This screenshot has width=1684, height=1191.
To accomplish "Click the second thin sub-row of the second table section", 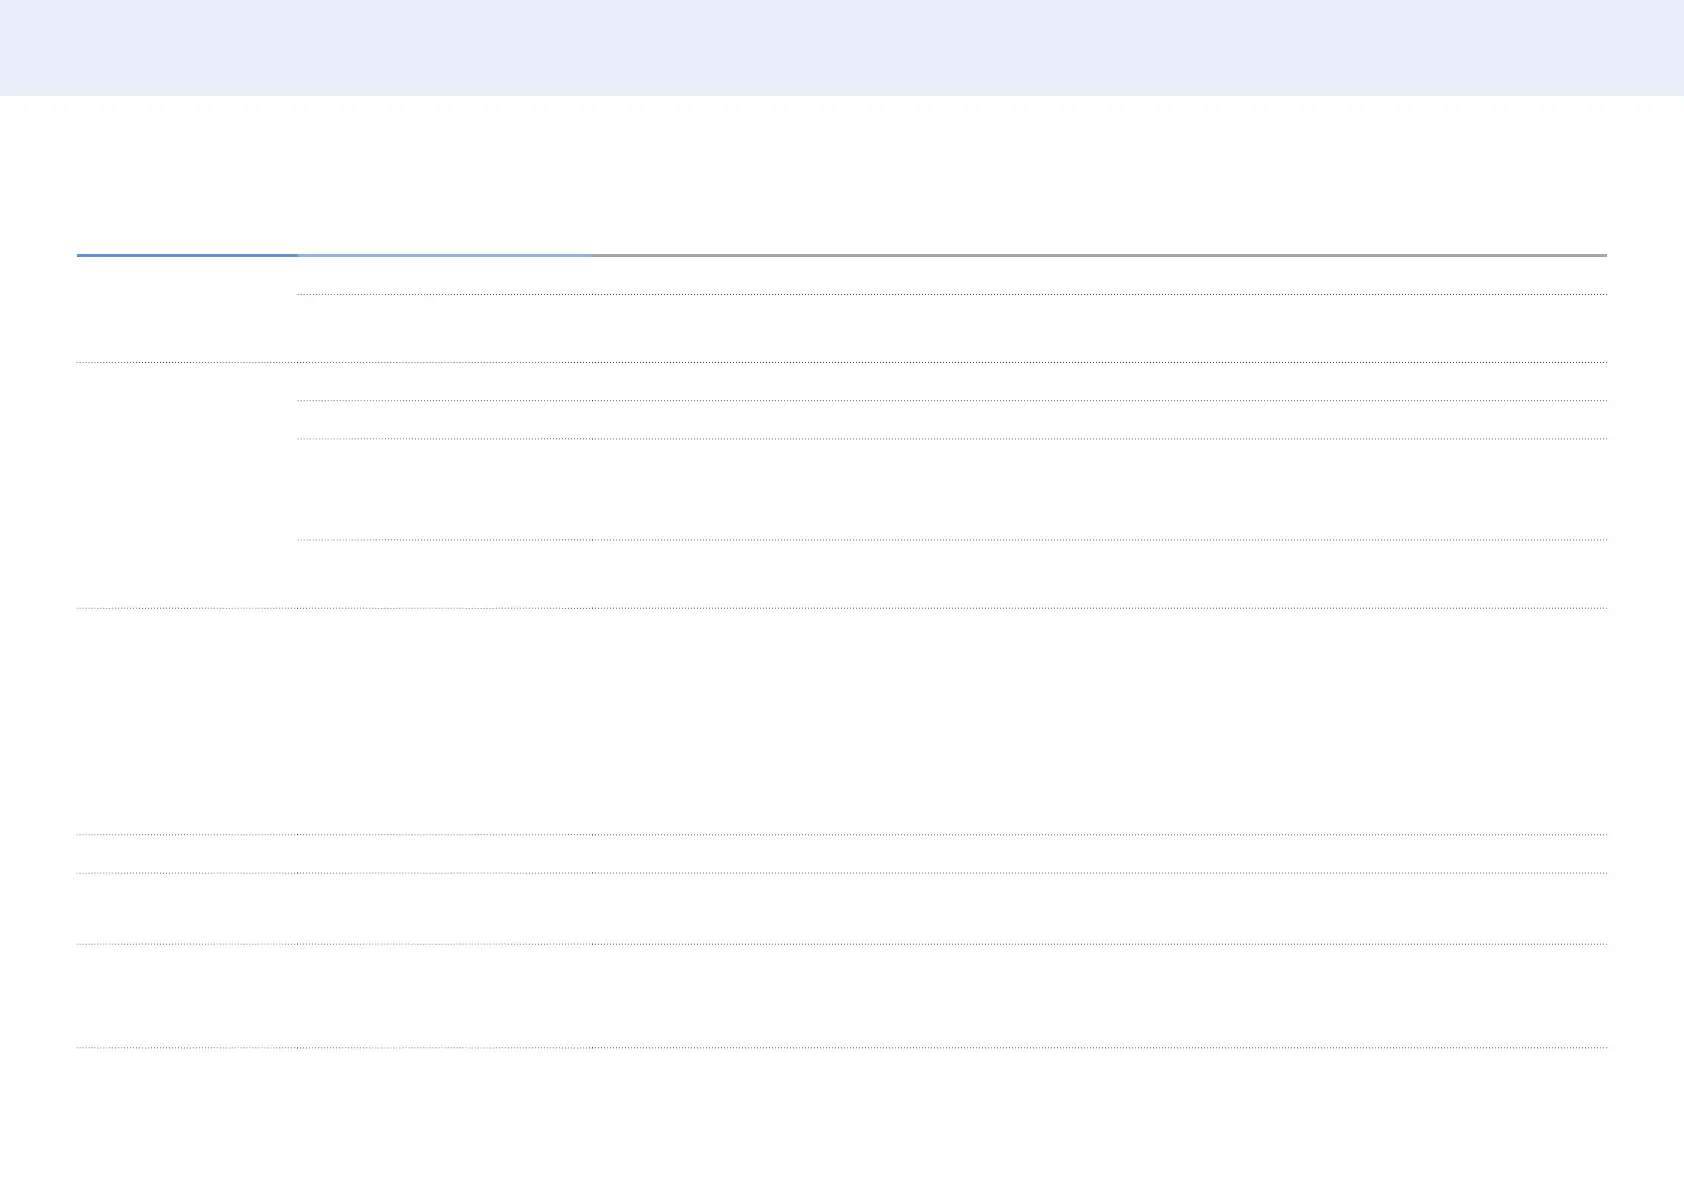I will [952, 420].
